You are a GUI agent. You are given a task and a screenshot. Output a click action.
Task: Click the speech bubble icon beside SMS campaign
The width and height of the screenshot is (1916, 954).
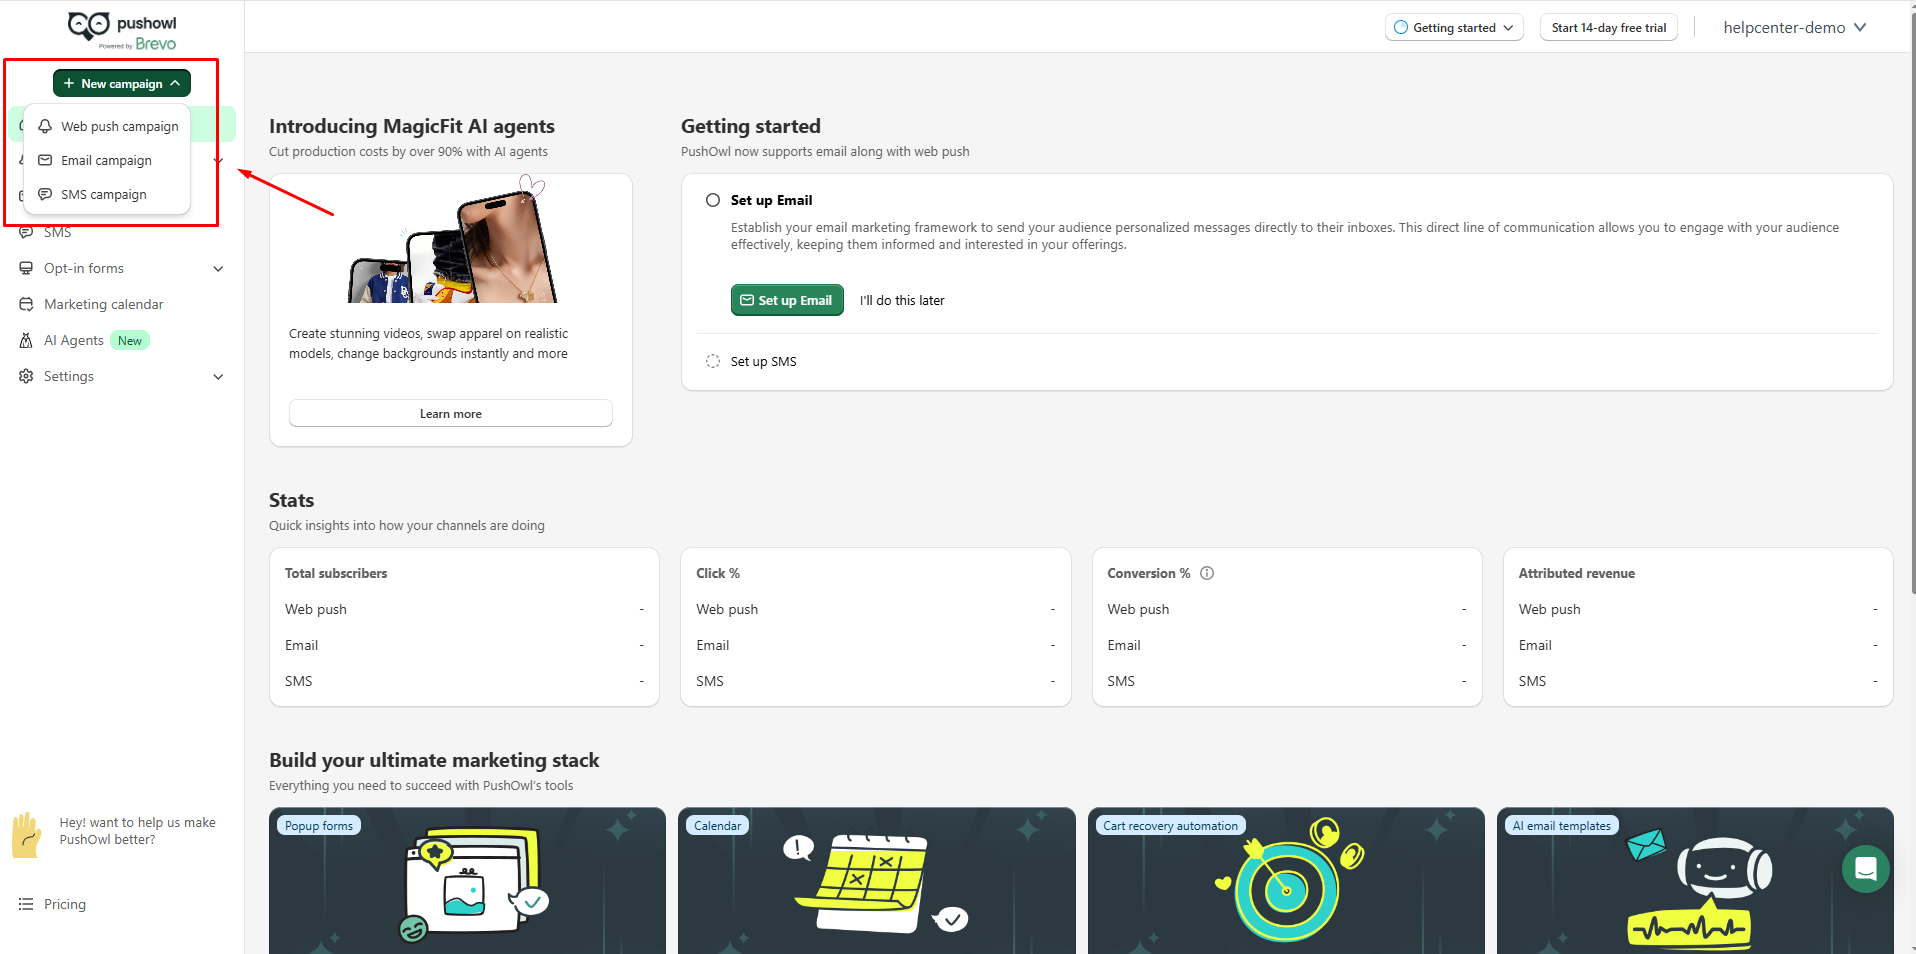point(45,194)
